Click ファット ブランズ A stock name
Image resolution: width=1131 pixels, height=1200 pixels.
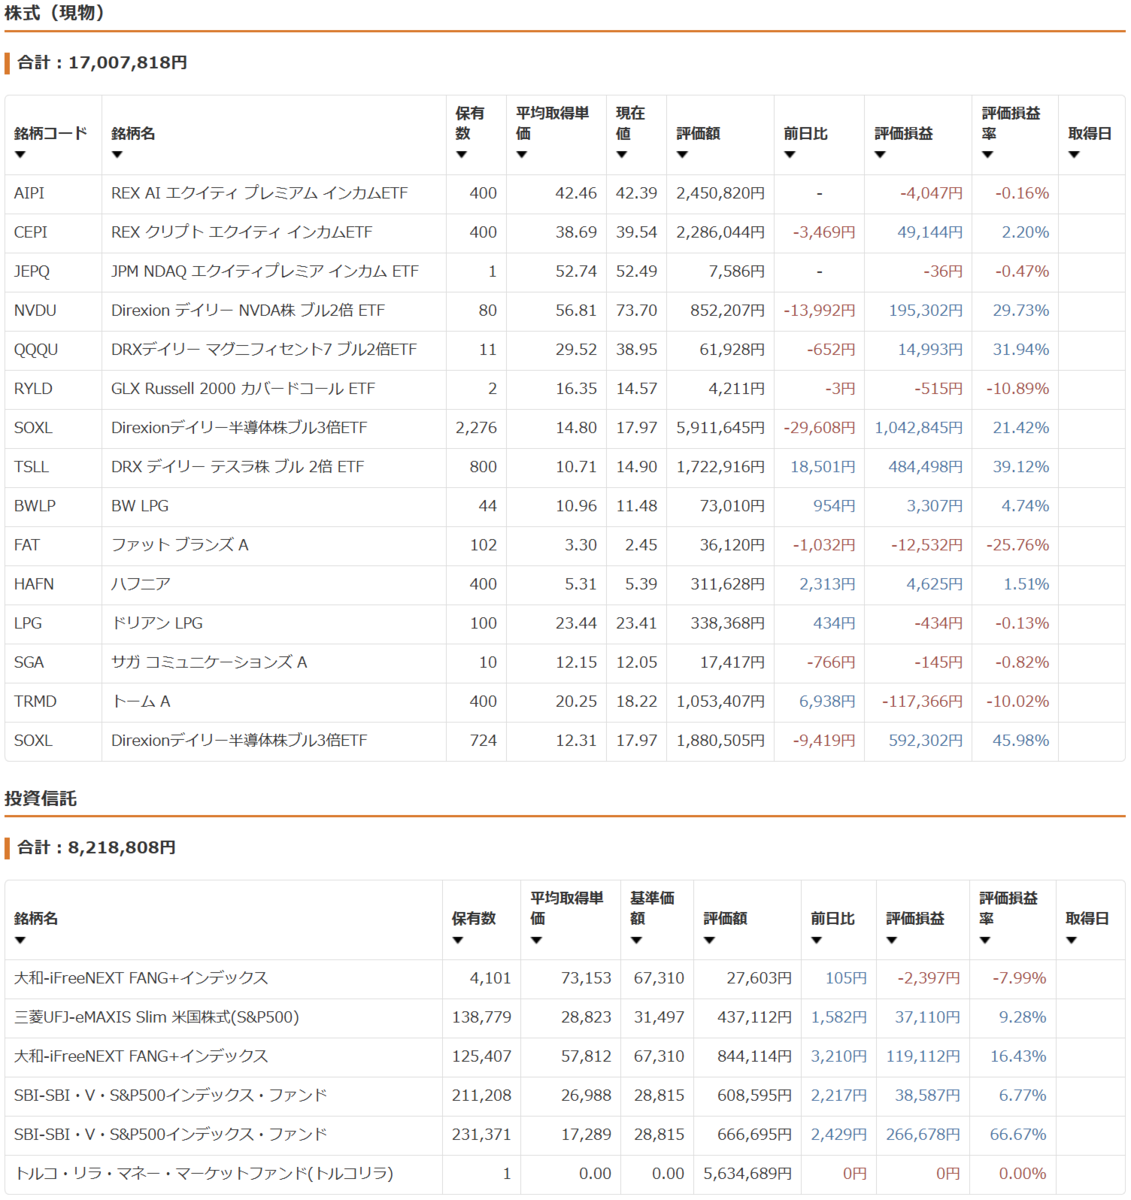[x=180, y=545]
